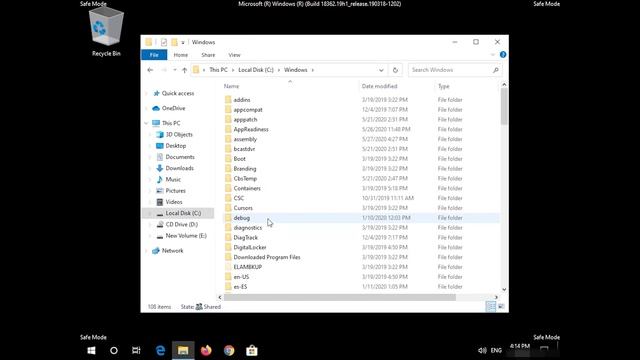Select the DigitalLocker folder
The width and height of the screenshot is (640, 360).
tap(250, 247)
